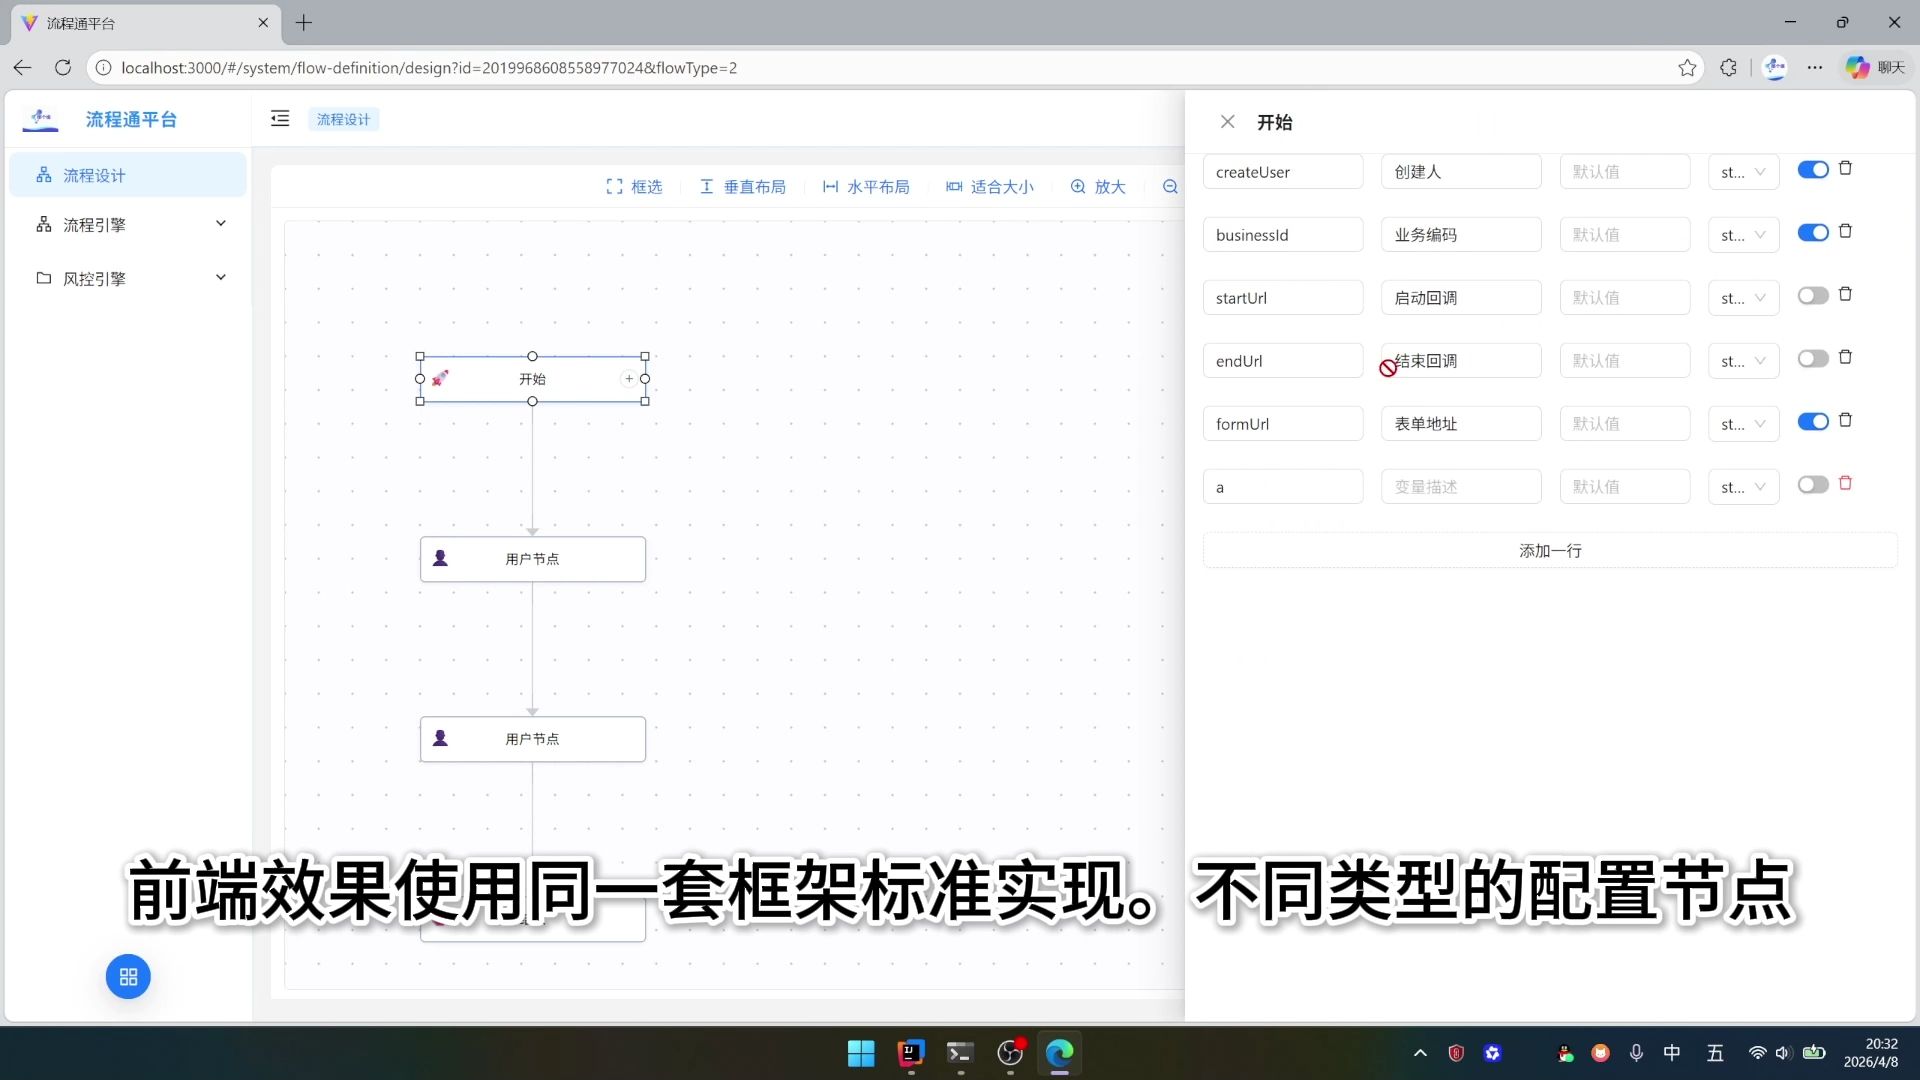The height and width of the screenshot is (1080, 1920).
Task: Delete the formUrl variable row
Action: click(x=1845, y=421)
